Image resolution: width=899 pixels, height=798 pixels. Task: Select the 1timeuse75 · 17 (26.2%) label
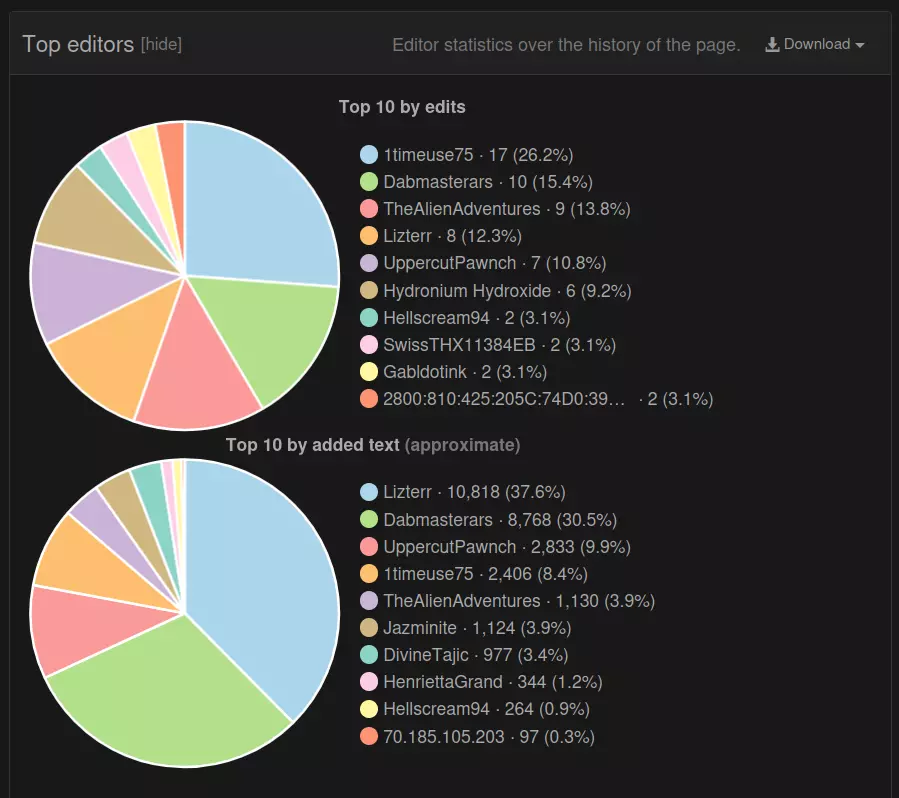(478, 155)
